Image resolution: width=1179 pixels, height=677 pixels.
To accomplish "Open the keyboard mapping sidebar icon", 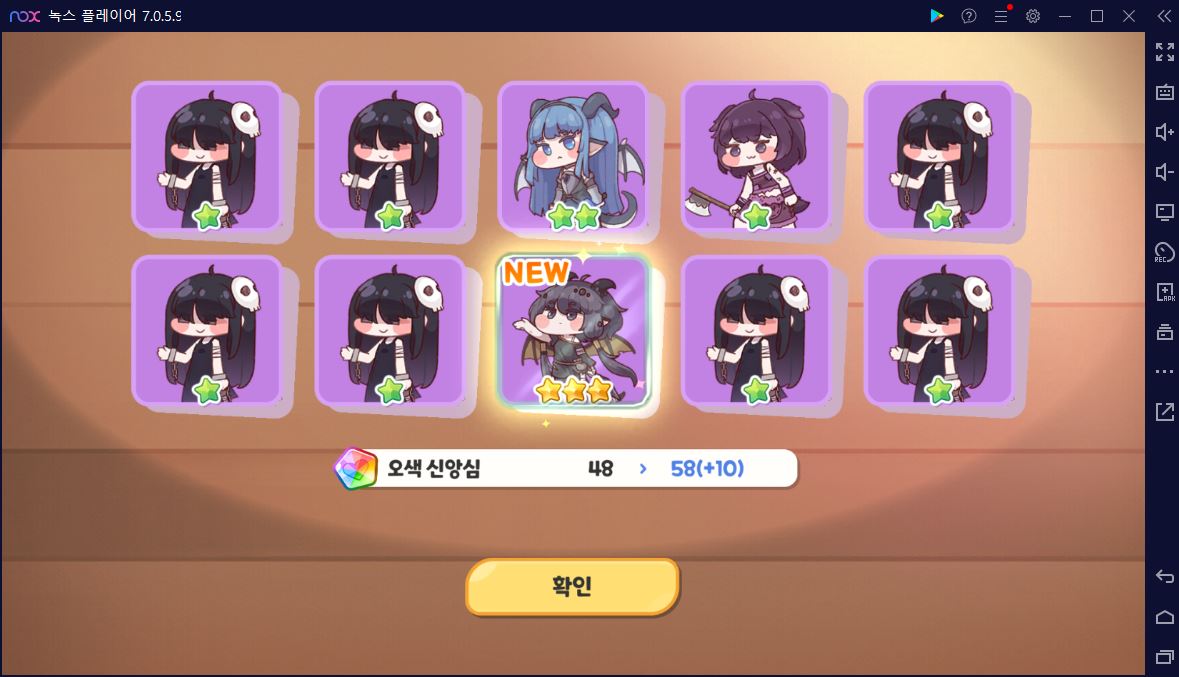I will [x=1165, y=93].
